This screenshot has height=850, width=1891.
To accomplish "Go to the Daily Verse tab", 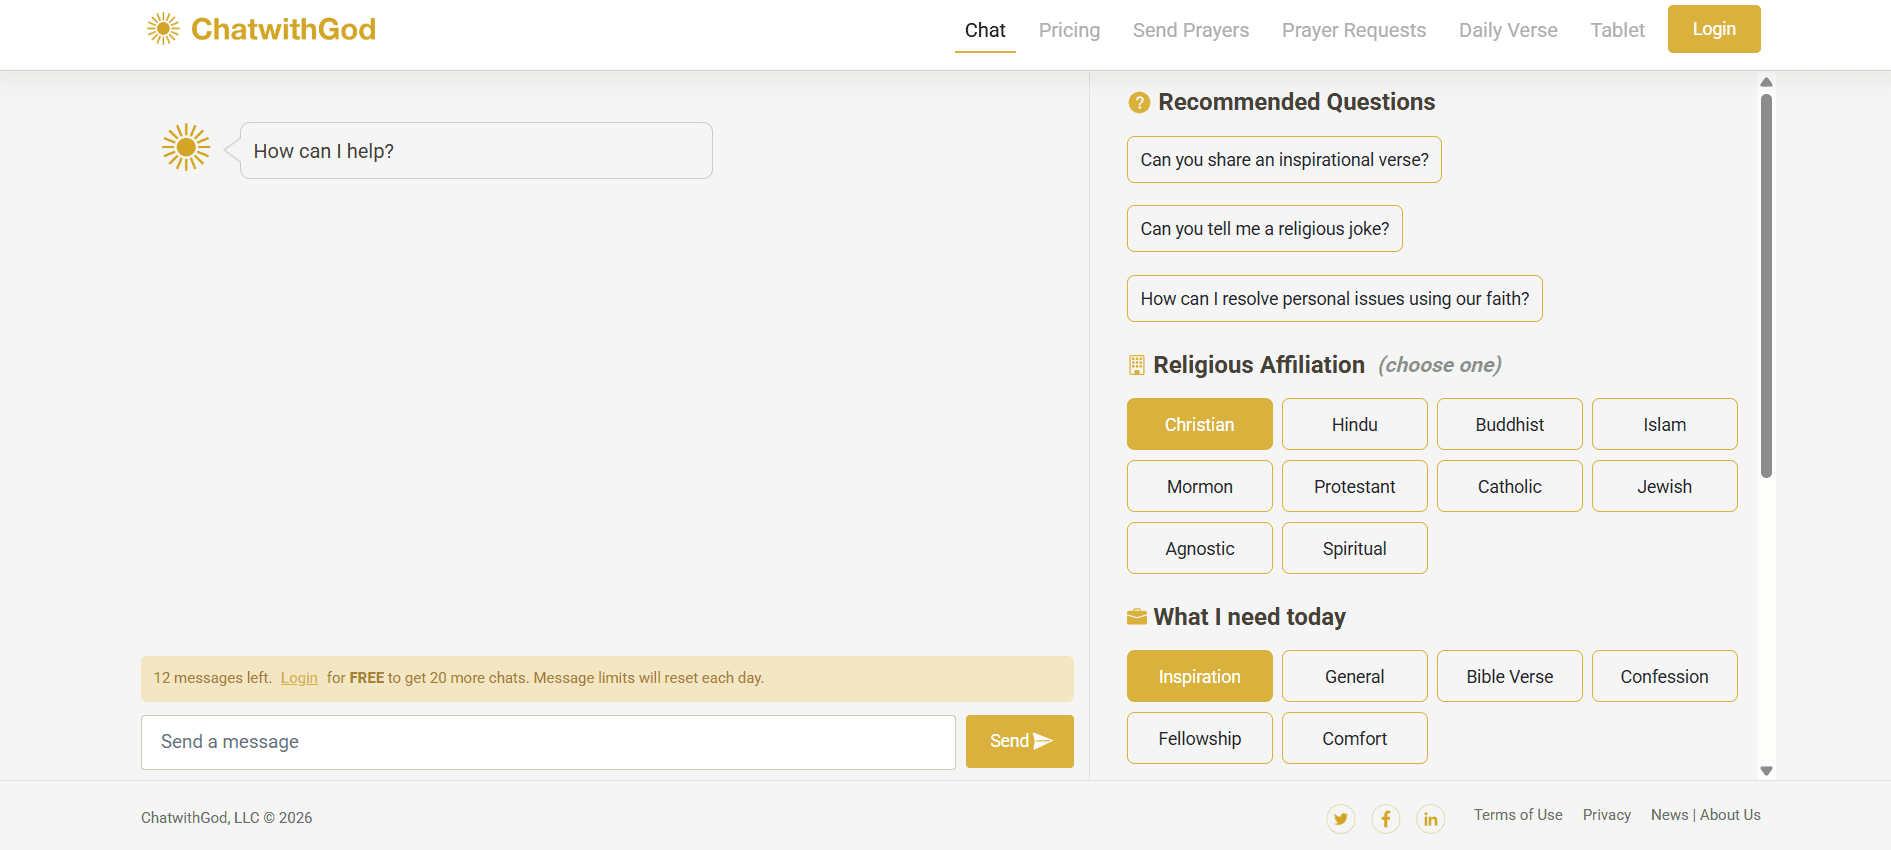I will click(1507, 30).
